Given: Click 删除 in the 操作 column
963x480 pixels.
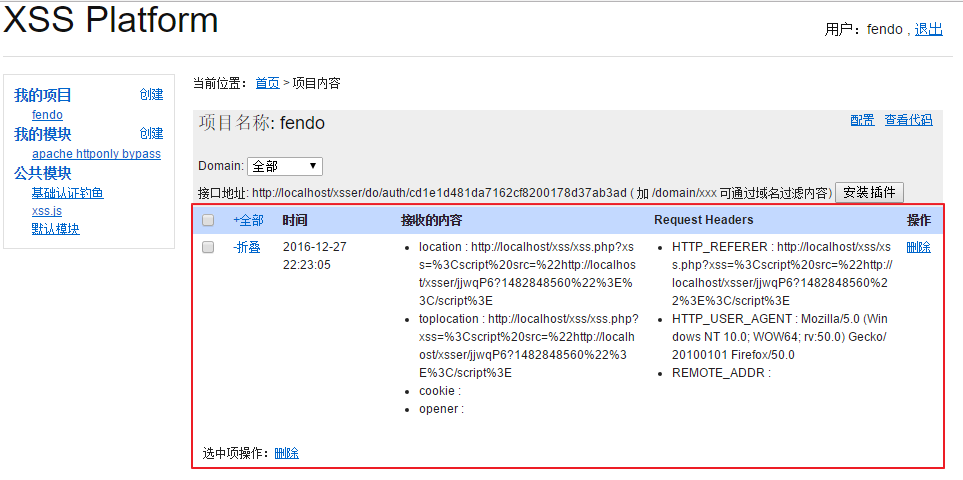Looking at the screenshot, I should click(x=919, y=247).
